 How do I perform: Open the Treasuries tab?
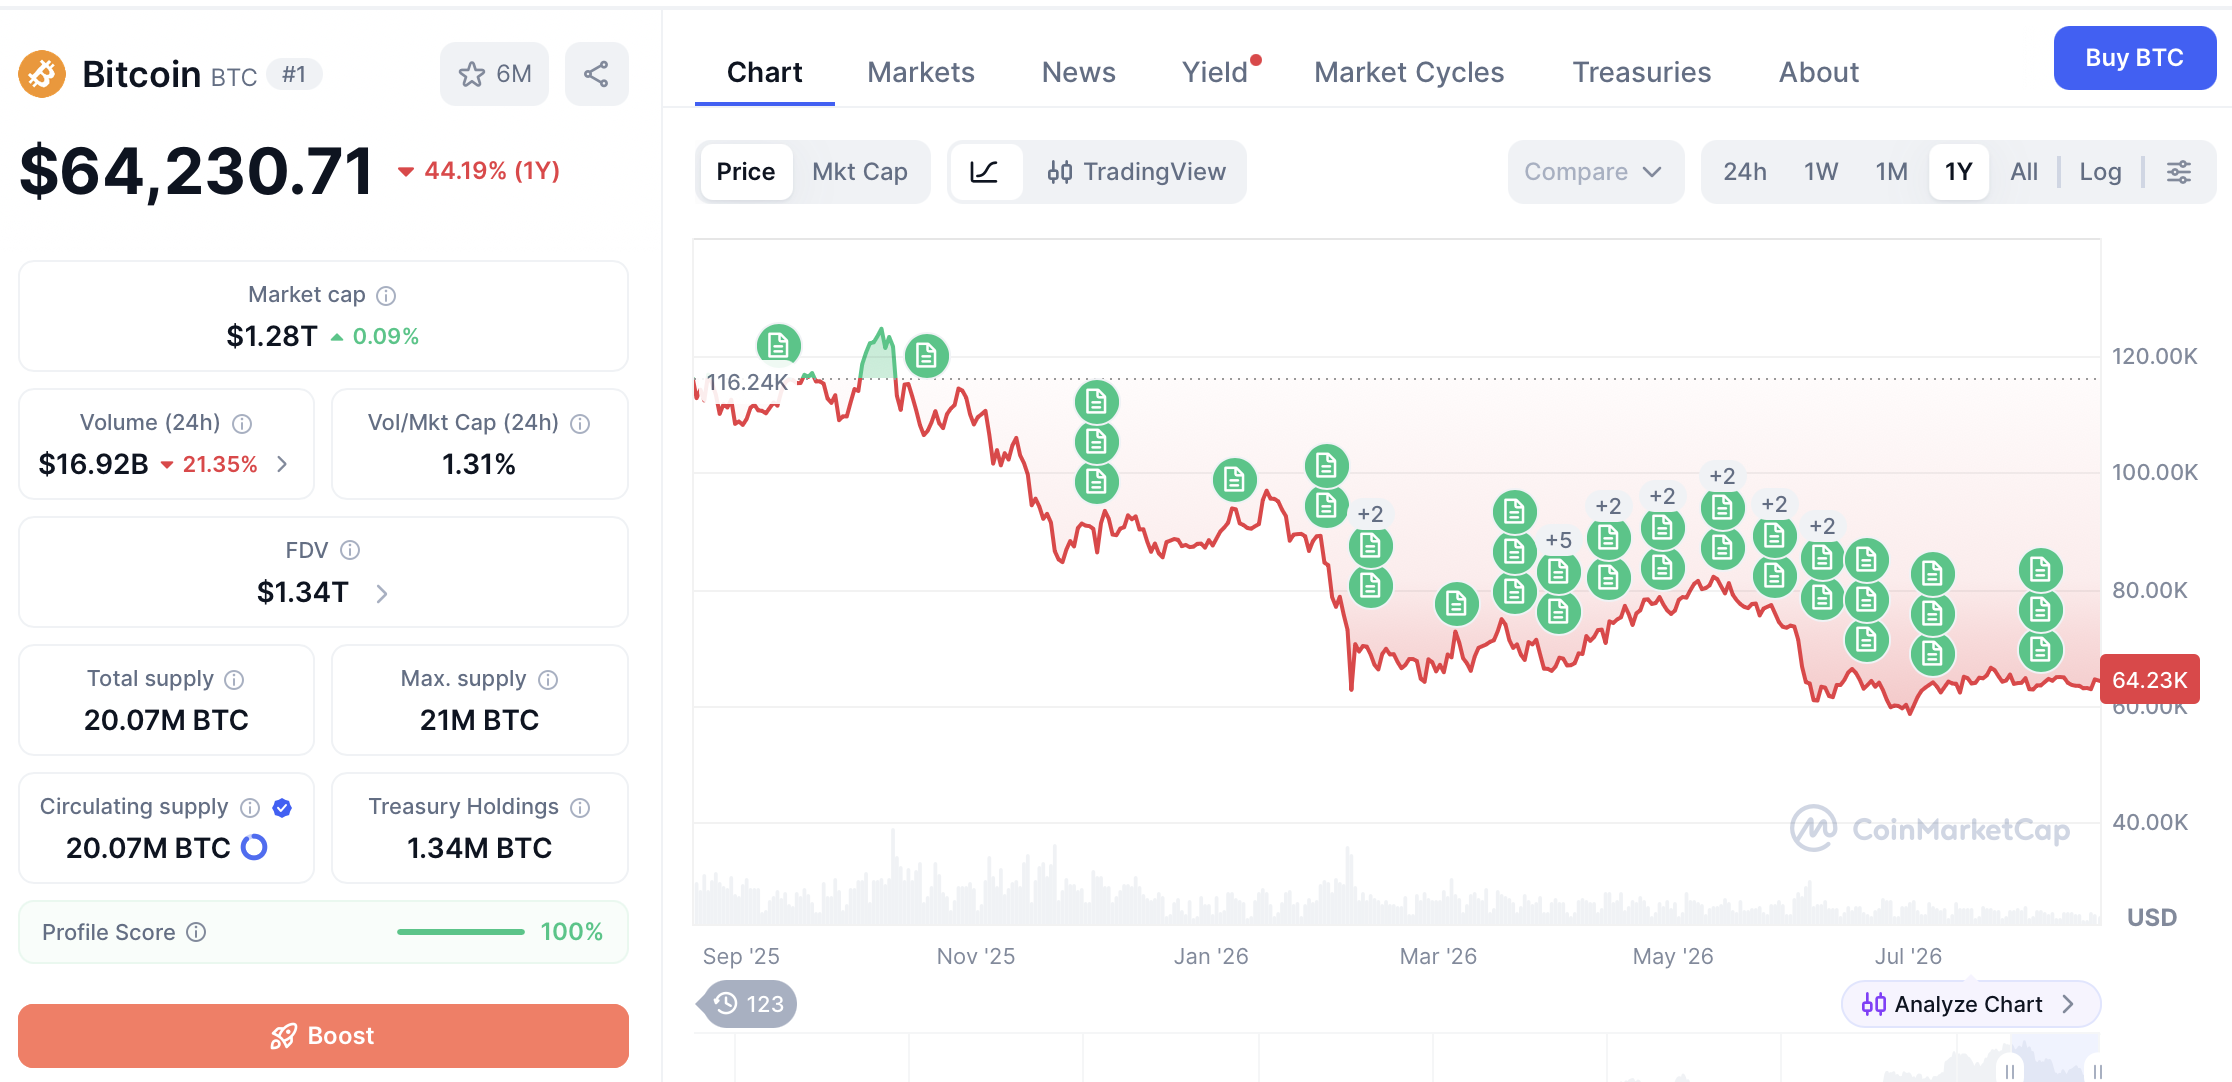[1641, 72]
